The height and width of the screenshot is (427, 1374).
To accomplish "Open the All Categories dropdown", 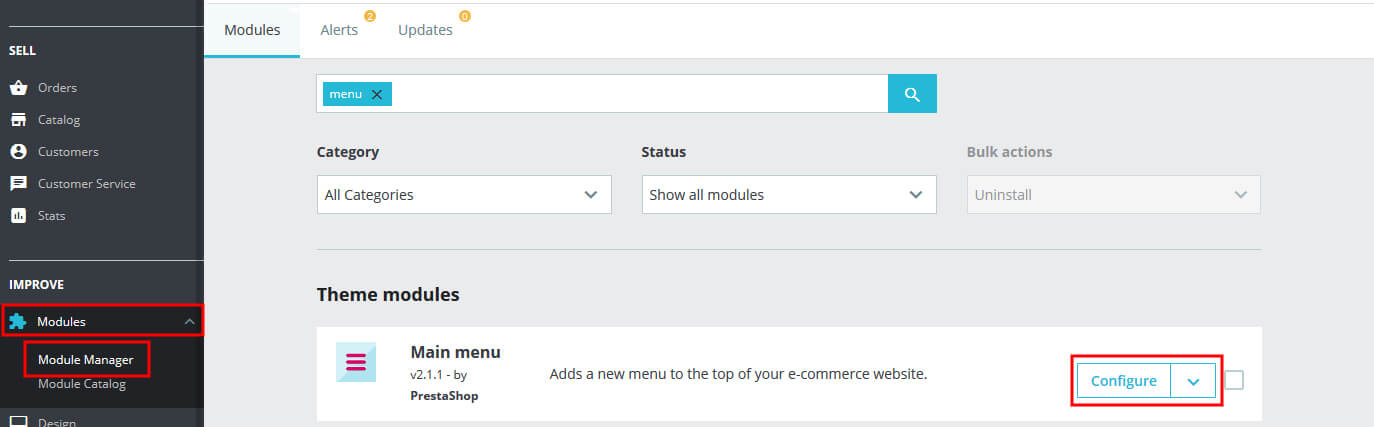I will pos(464,195).
